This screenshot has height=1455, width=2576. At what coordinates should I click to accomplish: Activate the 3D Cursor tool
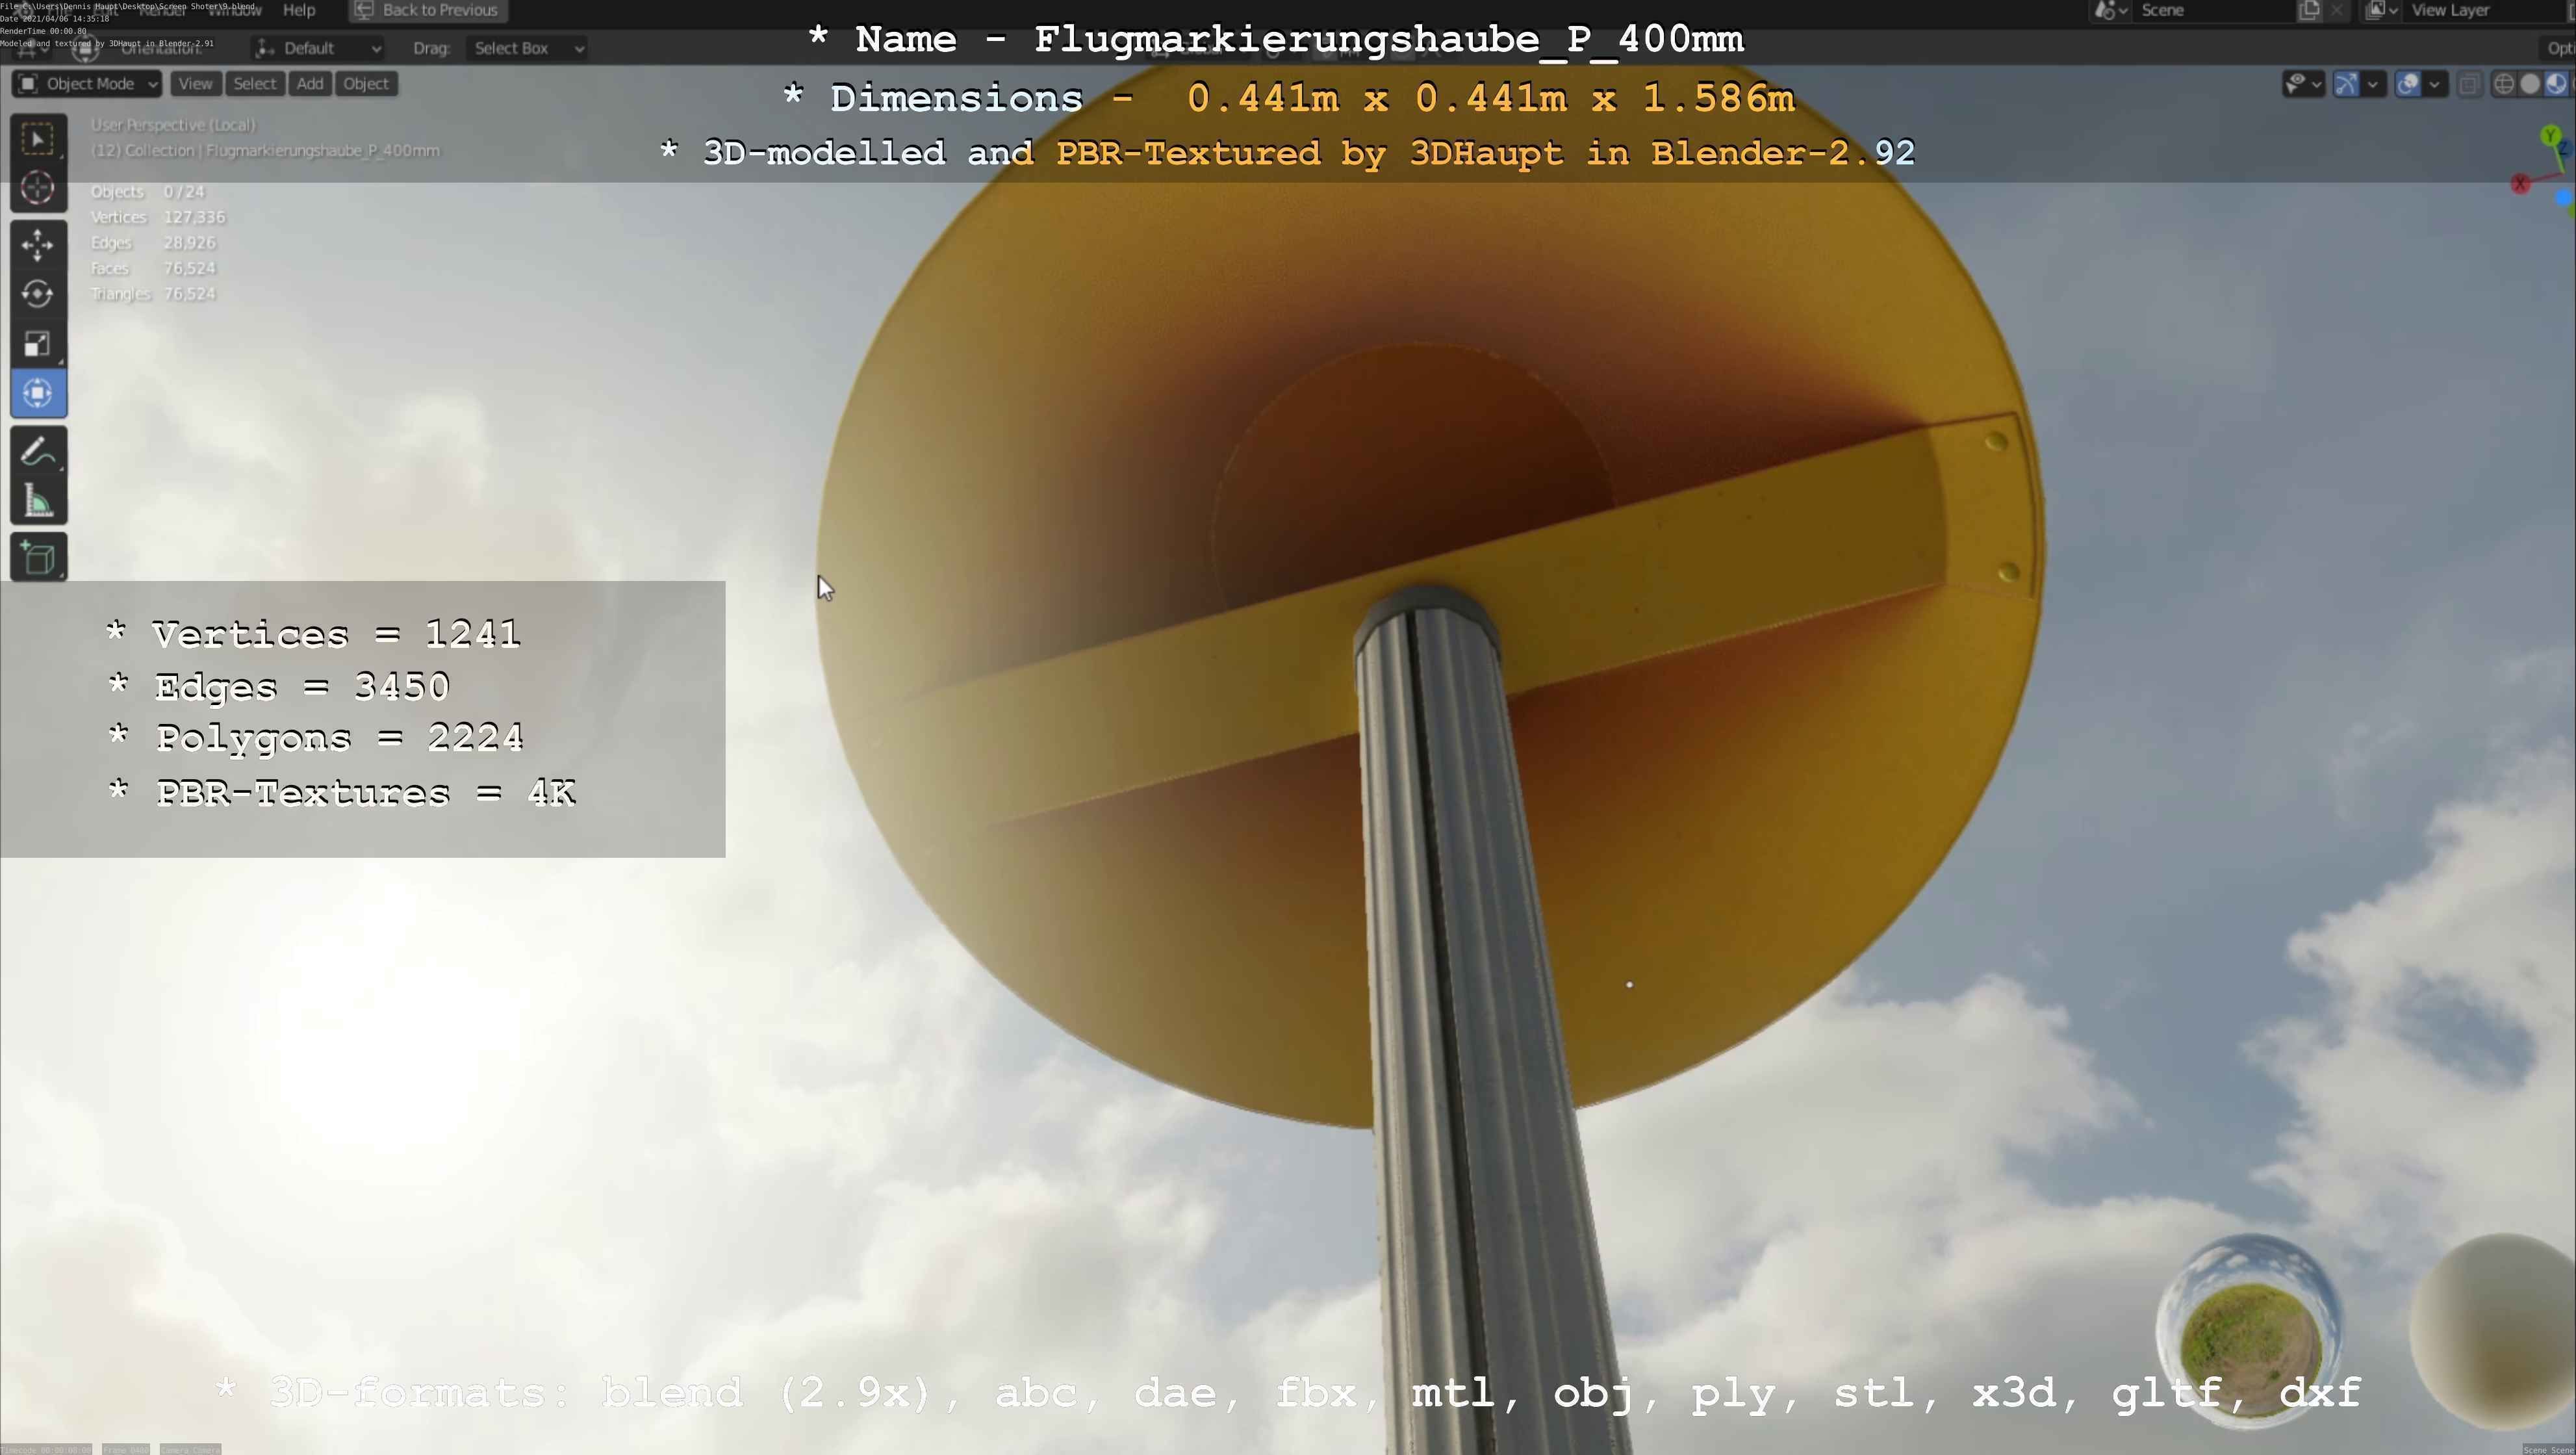coord(38,188)
